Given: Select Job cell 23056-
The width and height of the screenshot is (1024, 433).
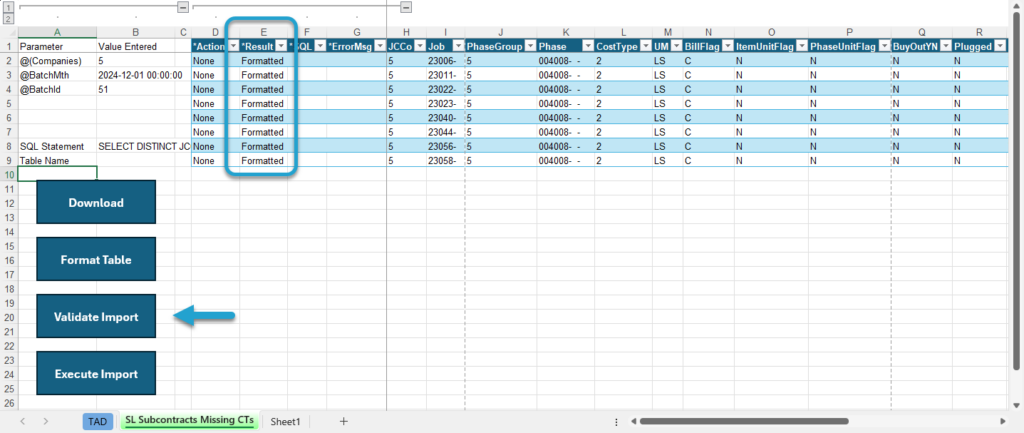Looking at the screenshot, I should pyautogui.click(x=445, y=146).
